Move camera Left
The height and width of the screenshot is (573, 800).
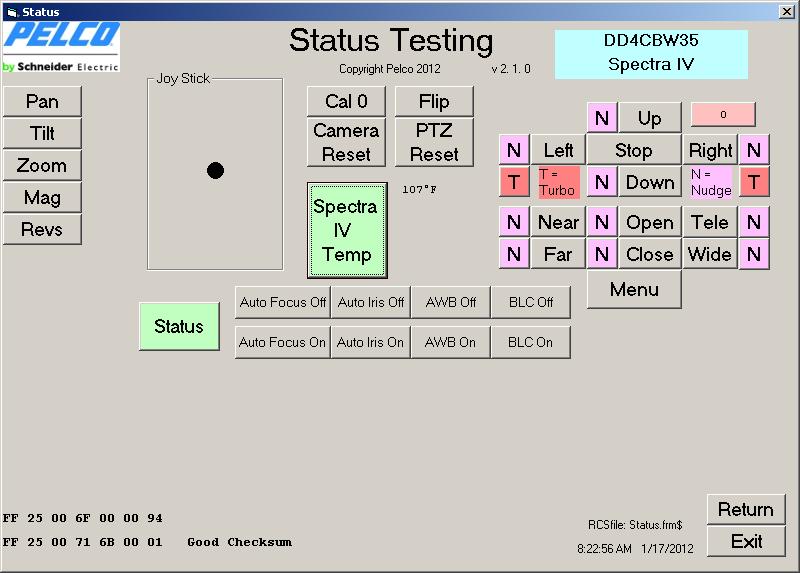click(x=558, y=150)
